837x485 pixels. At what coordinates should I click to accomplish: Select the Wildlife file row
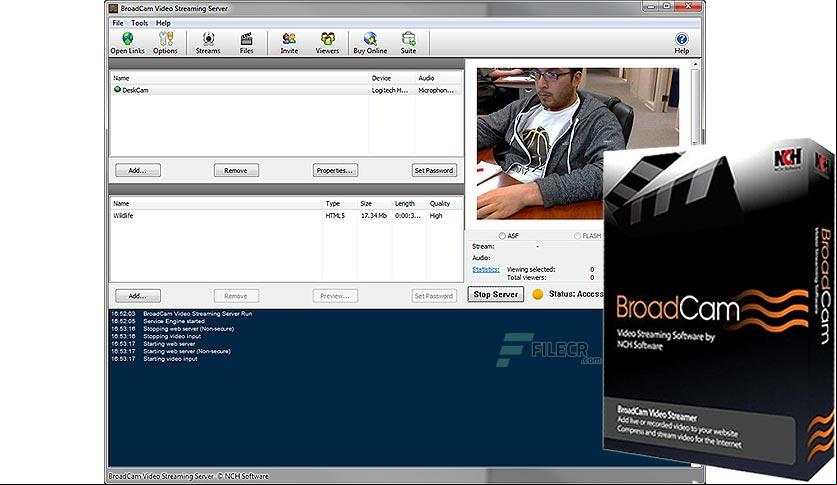pos(286,216)
